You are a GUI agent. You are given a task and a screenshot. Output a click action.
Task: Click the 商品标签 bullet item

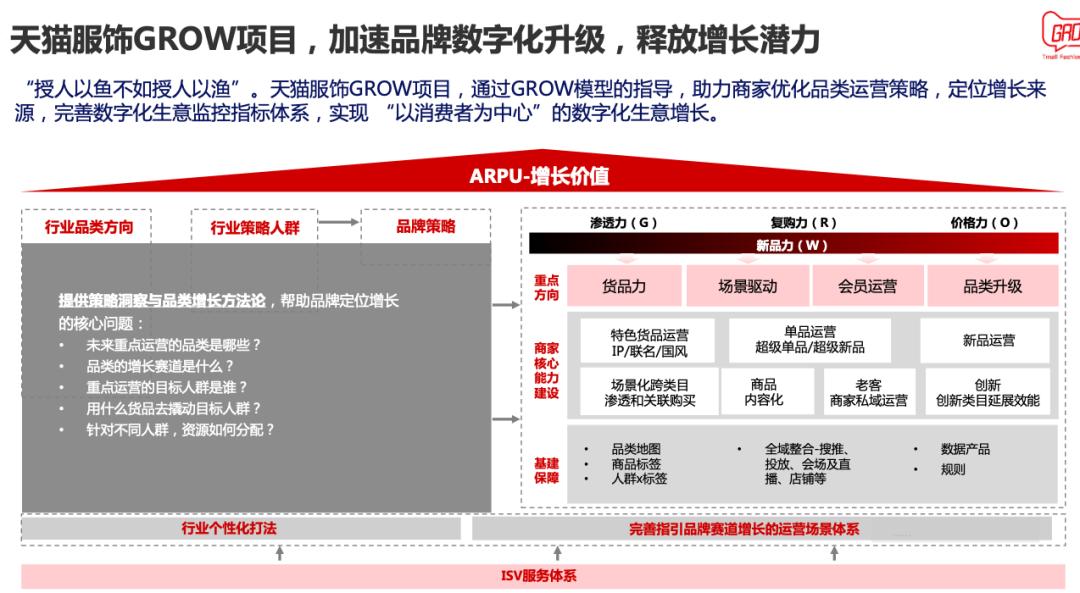pyautogui.click(x=636, y=464)
